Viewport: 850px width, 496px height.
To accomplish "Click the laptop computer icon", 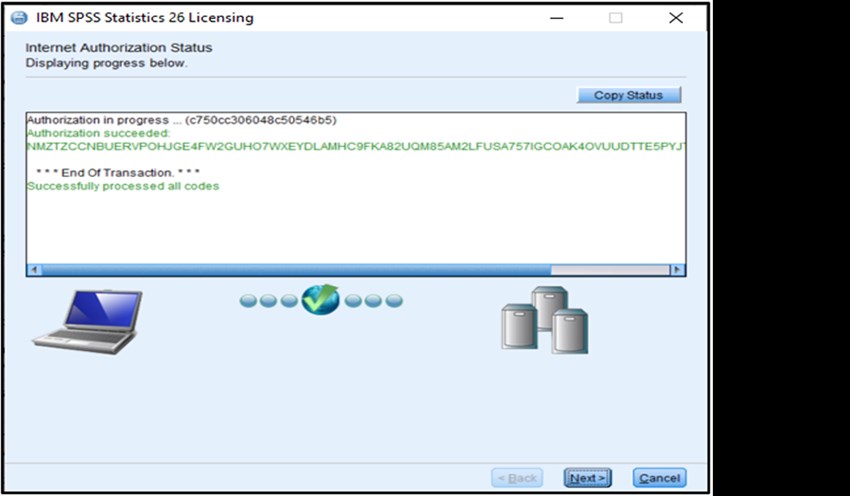I will coord(87,322).
